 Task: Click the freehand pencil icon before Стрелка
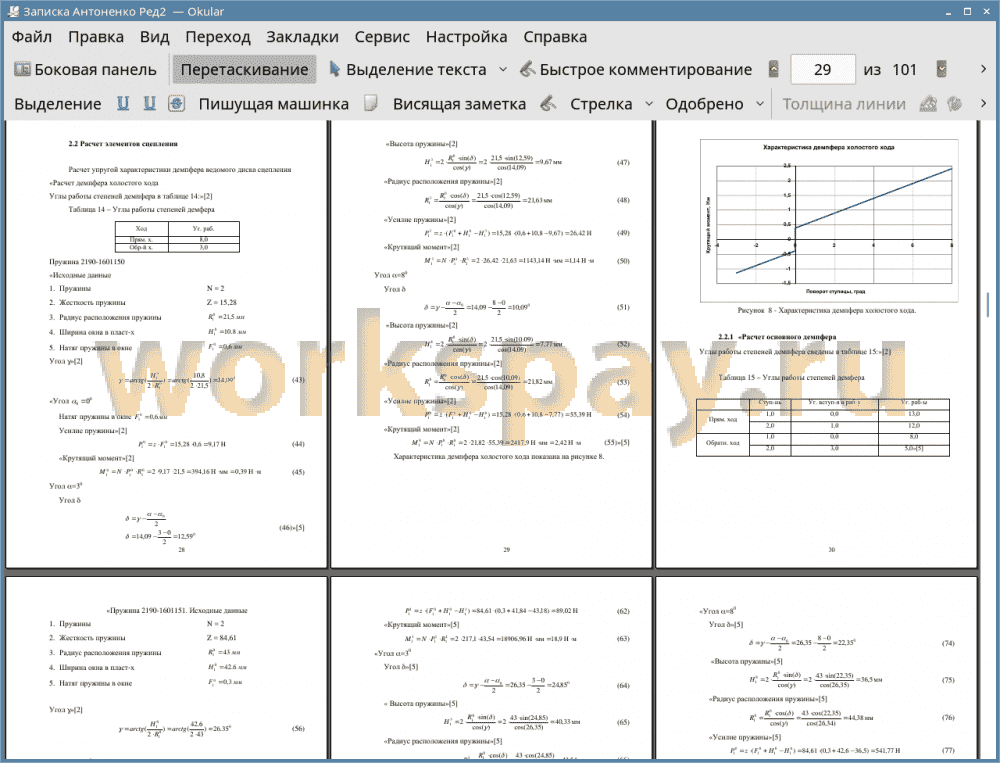(x=548, y=103)
